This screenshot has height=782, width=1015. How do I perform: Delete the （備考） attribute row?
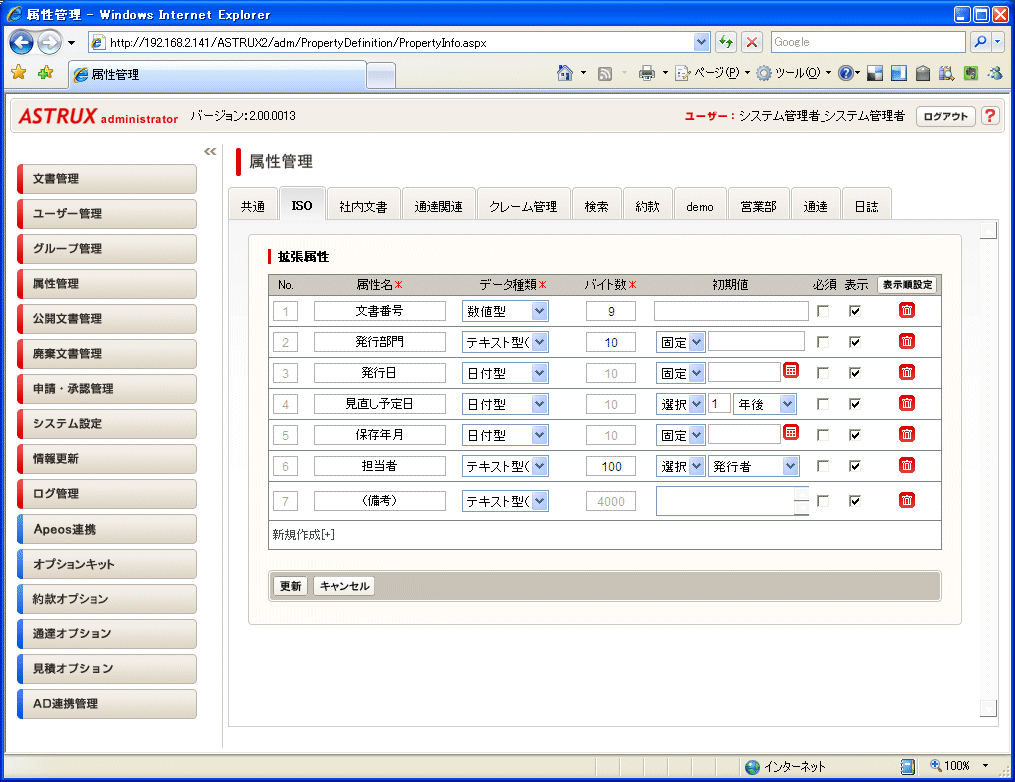(x=906, y=500)
